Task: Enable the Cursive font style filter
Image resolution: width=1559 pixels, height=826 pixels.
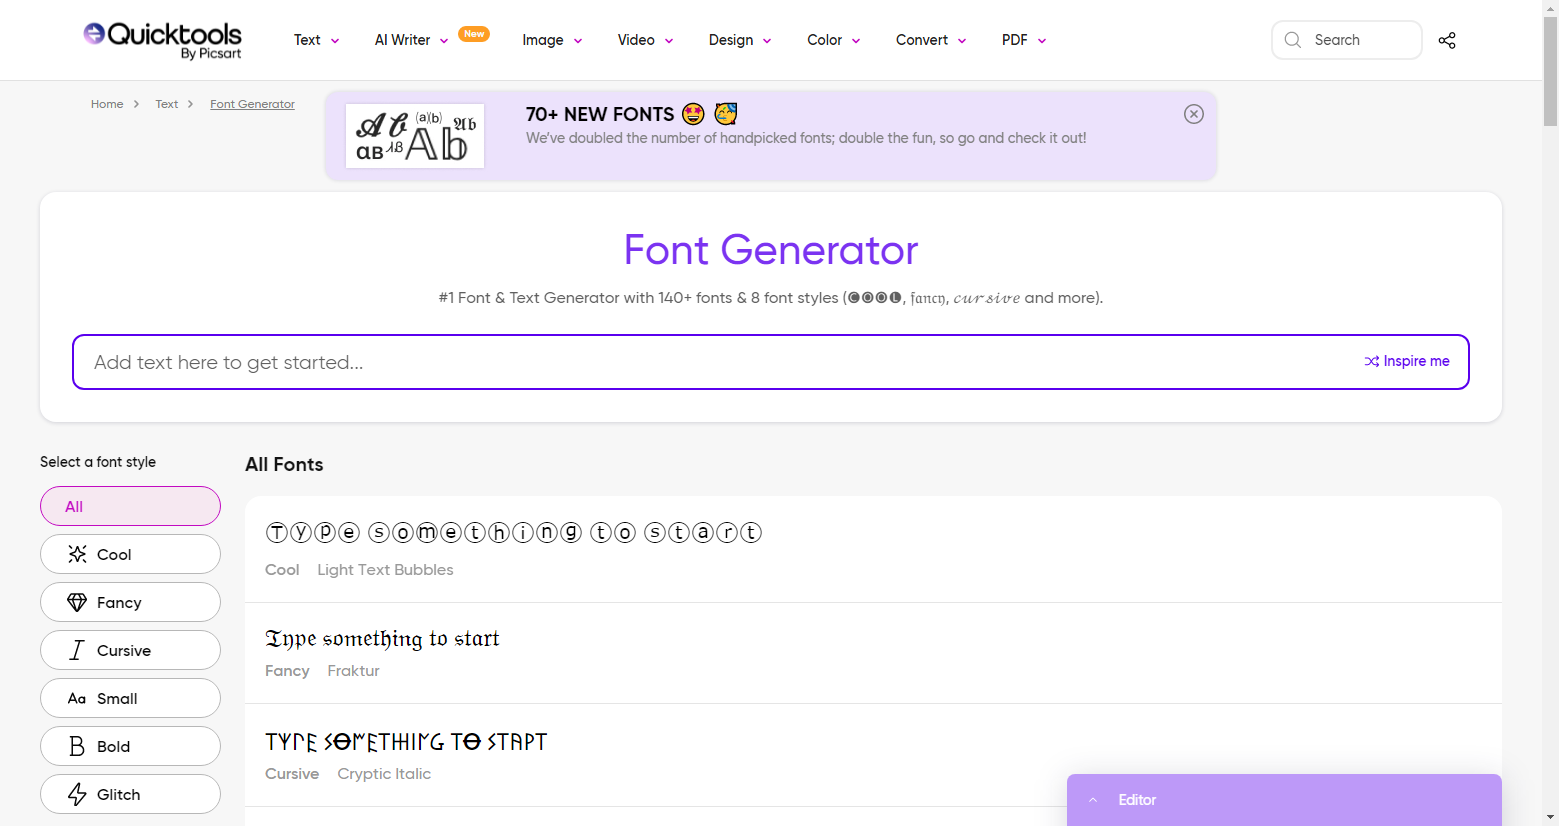Action: (130, 650)
